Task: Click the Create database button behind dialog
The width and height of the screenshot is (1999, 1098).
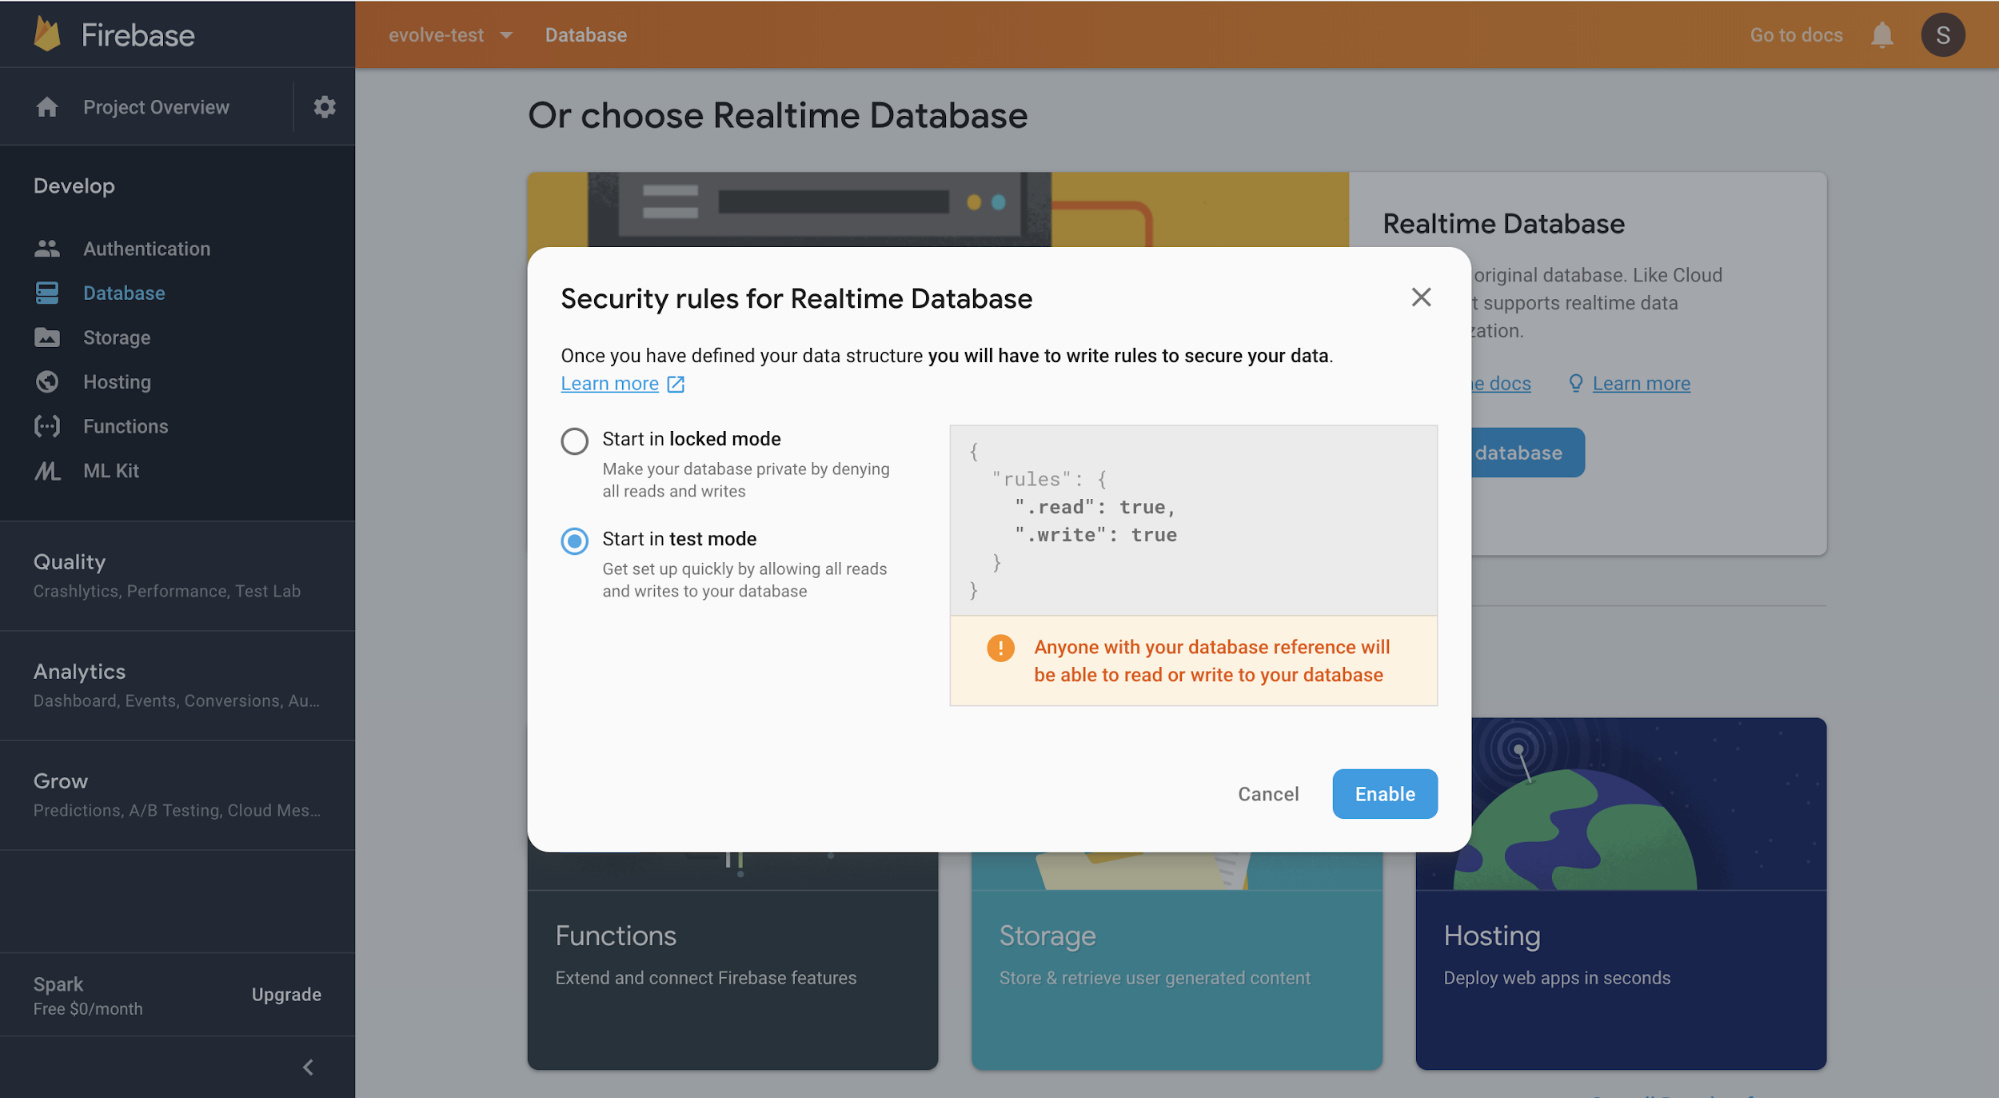Action: tap(1528, 452)
